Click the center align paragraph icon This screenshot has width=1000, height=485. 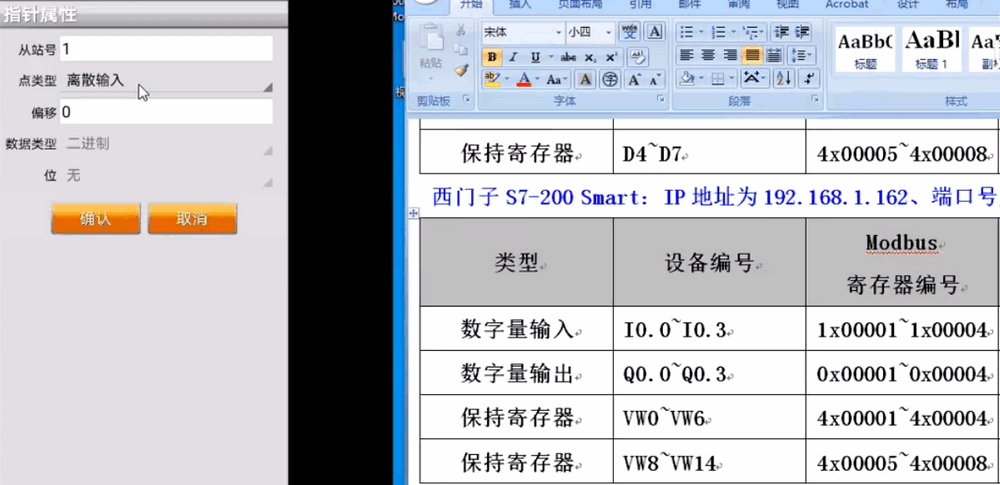click(x=708, y=55)
